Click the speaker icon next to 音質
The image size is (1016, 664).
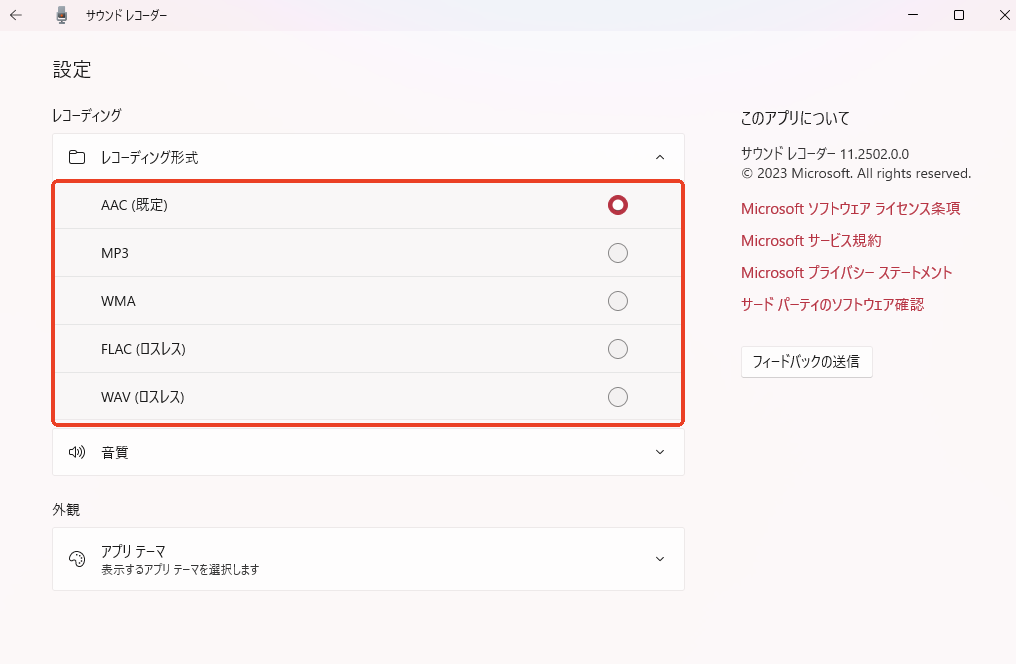point(77,452)
